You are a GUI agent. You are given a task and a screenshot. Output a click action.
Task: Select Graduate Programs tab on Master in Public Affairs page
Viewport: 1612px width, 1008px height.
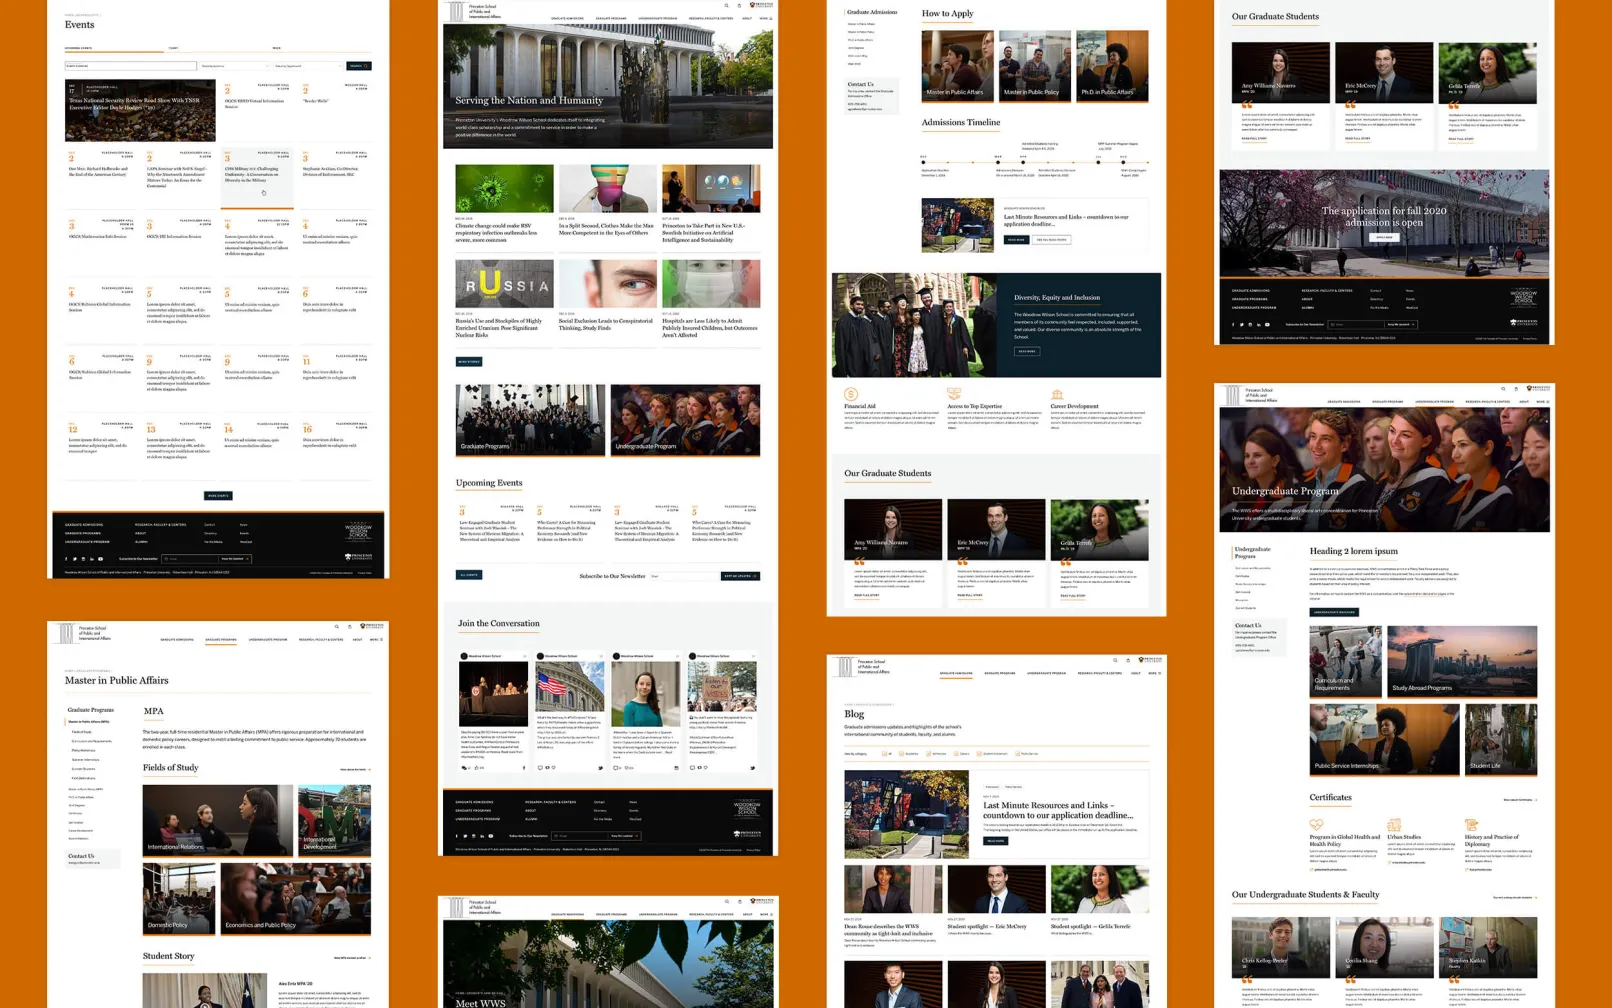coord(220,639)
